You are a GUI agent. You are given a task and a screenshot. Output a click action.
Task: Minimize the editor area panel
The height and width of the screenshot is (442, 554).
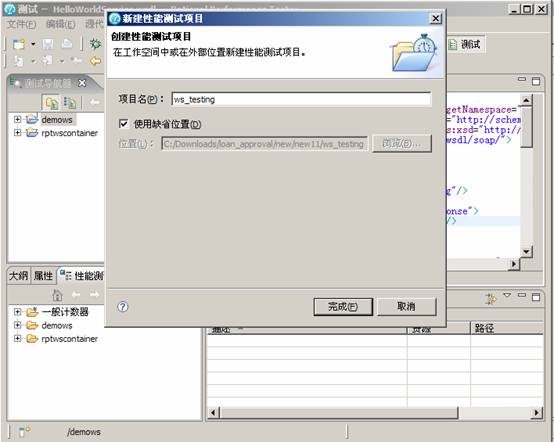coord(521,79)
